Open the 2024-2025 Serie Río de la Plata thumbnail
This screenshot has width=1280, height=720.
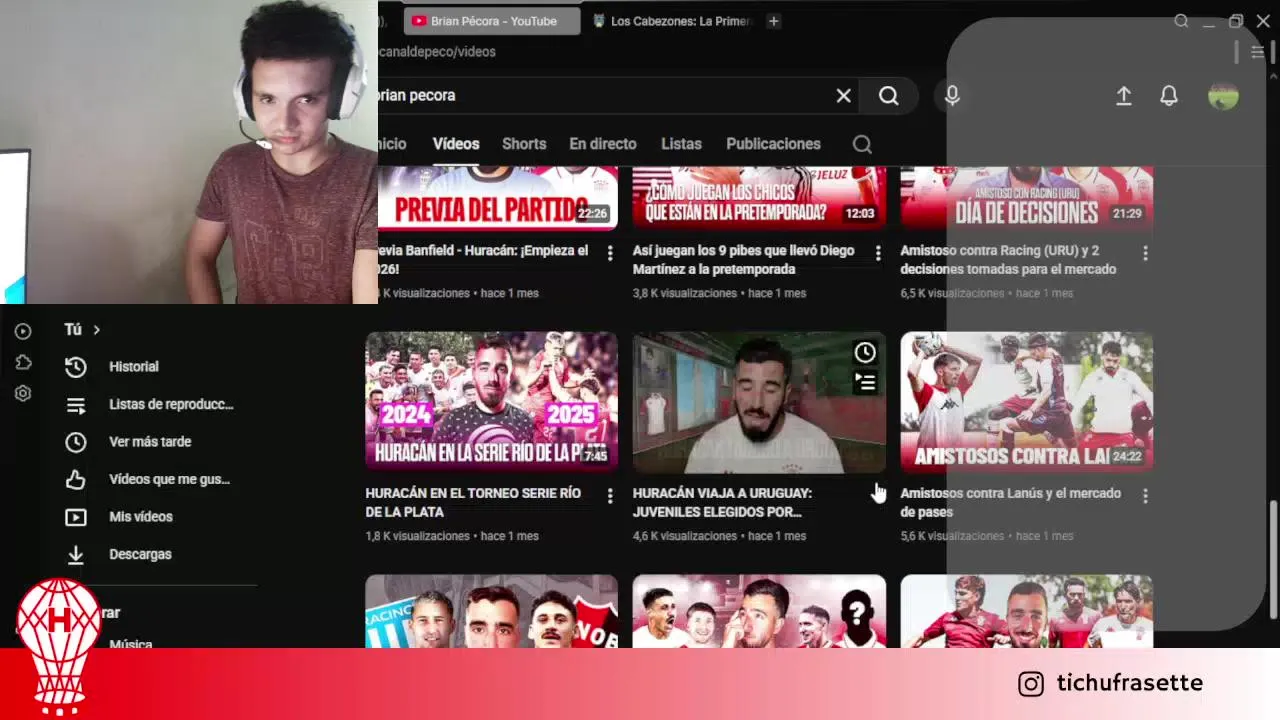(x=491, y=402)
